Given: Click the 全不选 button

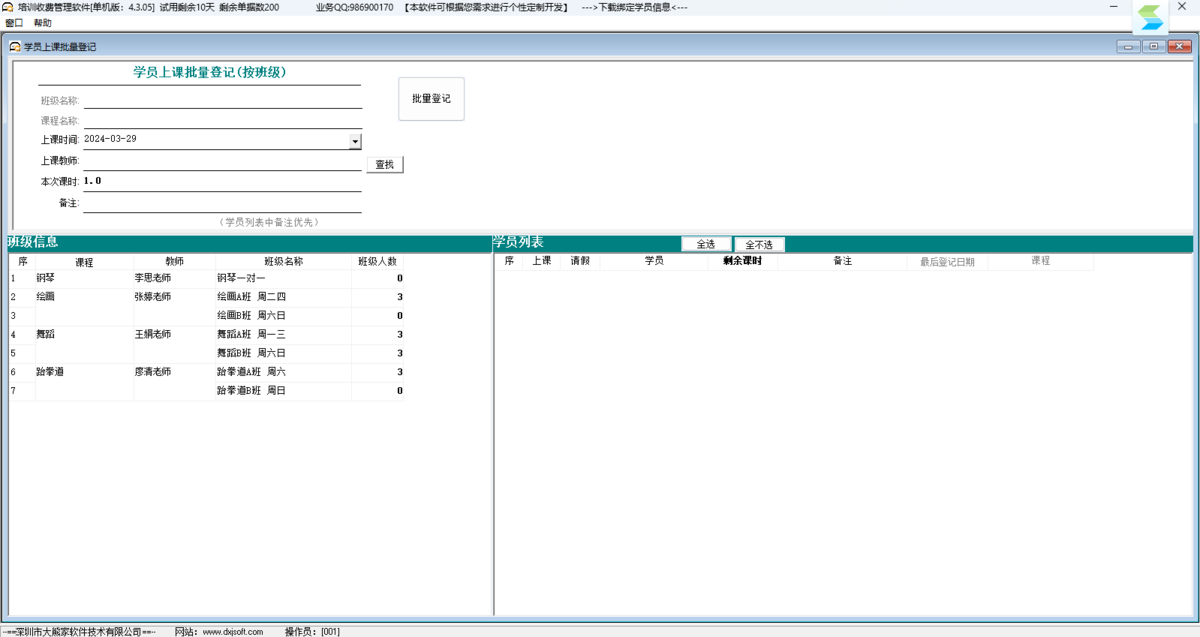Looking at the screenshot, I should [759, 244].
